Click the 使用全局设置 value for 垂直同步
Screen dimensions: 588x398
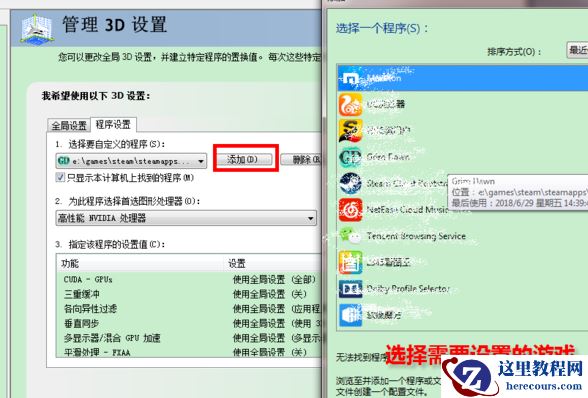pyautogui.click(x=277, y=323)
